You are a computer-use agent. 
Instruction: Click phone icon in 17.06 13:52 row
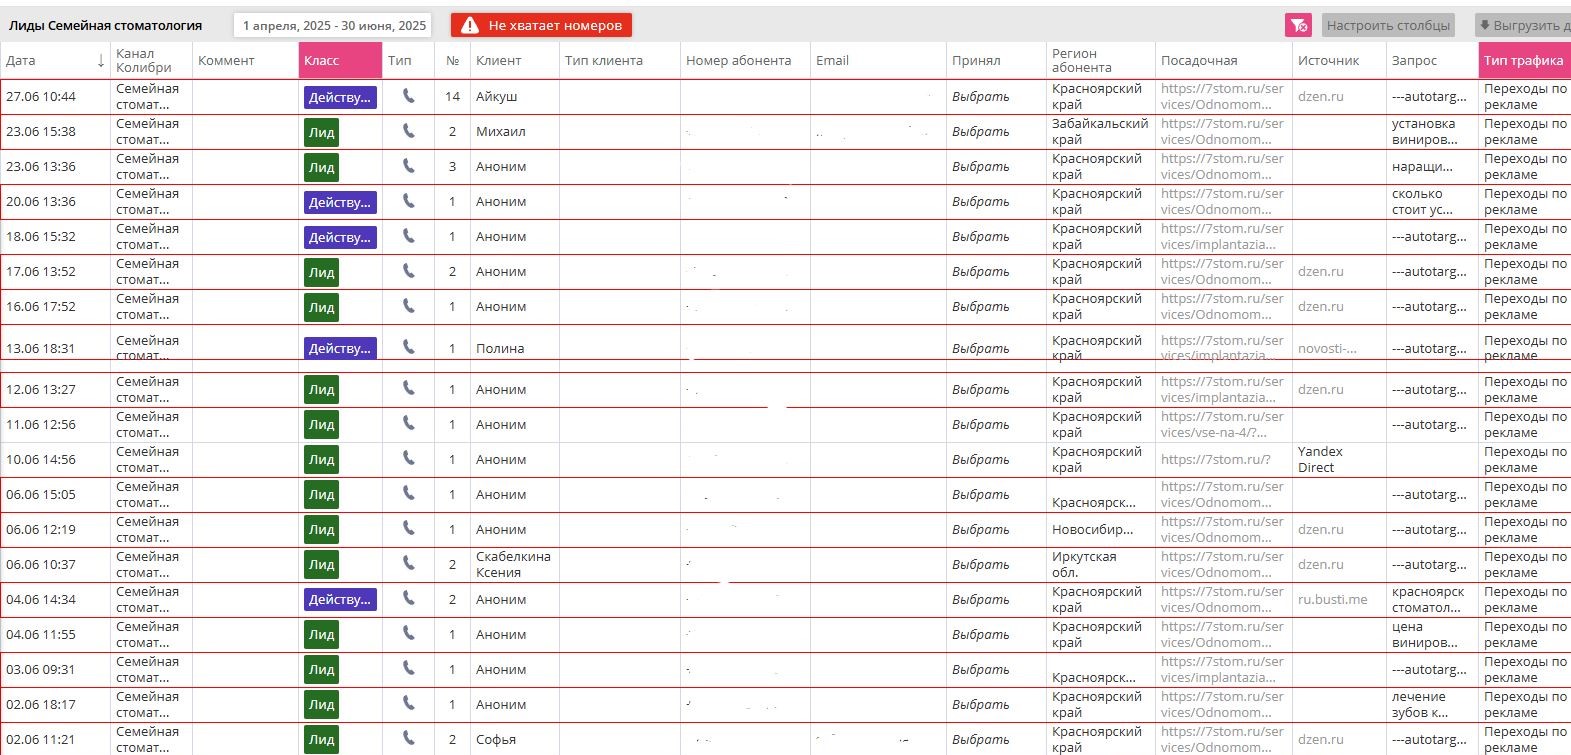tap(408, 271)
